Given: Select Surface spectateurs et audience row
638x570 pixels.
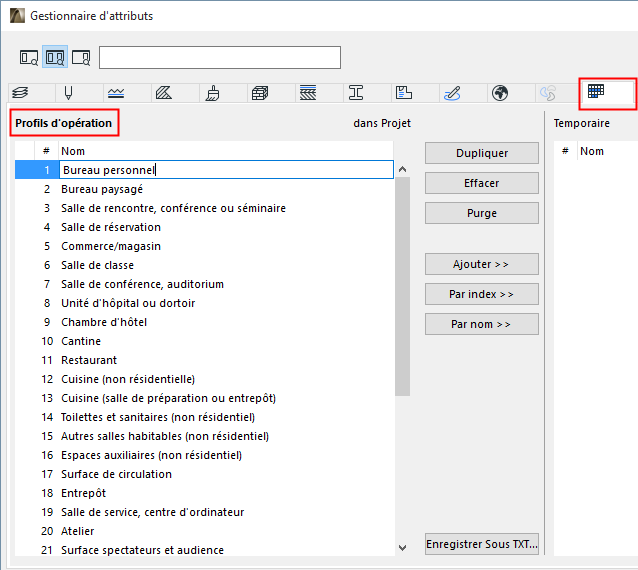Looking at the screenshot, I should 204,550.
